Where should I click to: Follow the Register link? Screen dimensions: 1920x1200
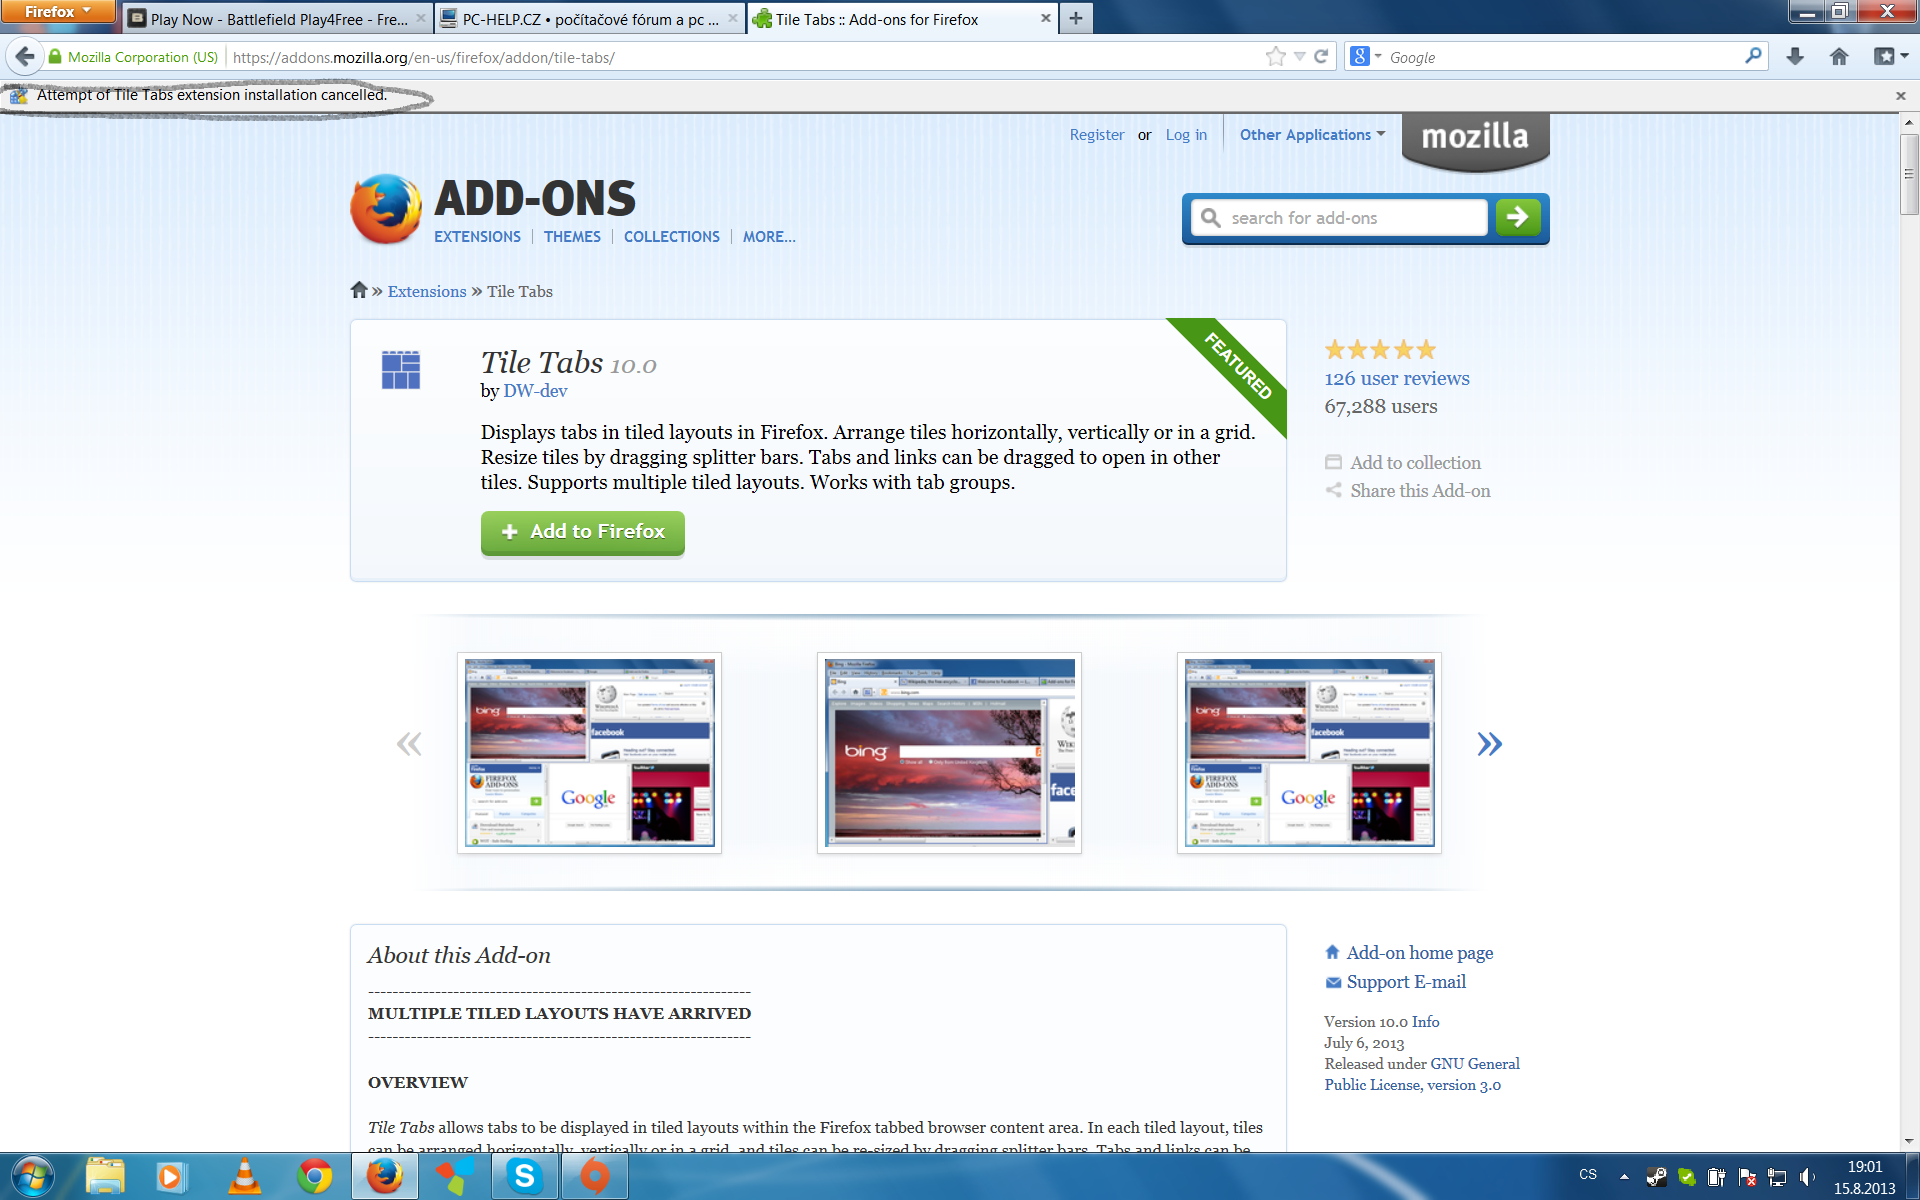[1096, 135]
